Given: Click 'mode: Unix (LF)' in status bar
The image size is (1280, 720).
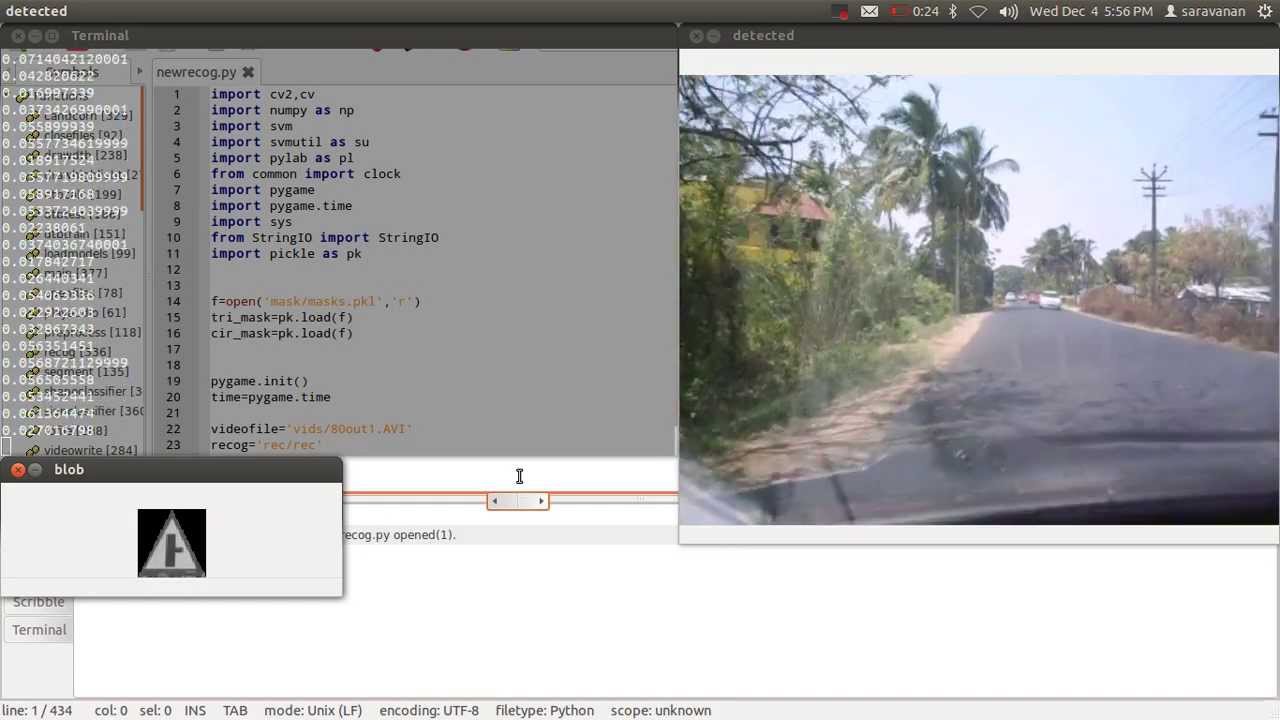Looking at the screenshot, I should (313, 711).
